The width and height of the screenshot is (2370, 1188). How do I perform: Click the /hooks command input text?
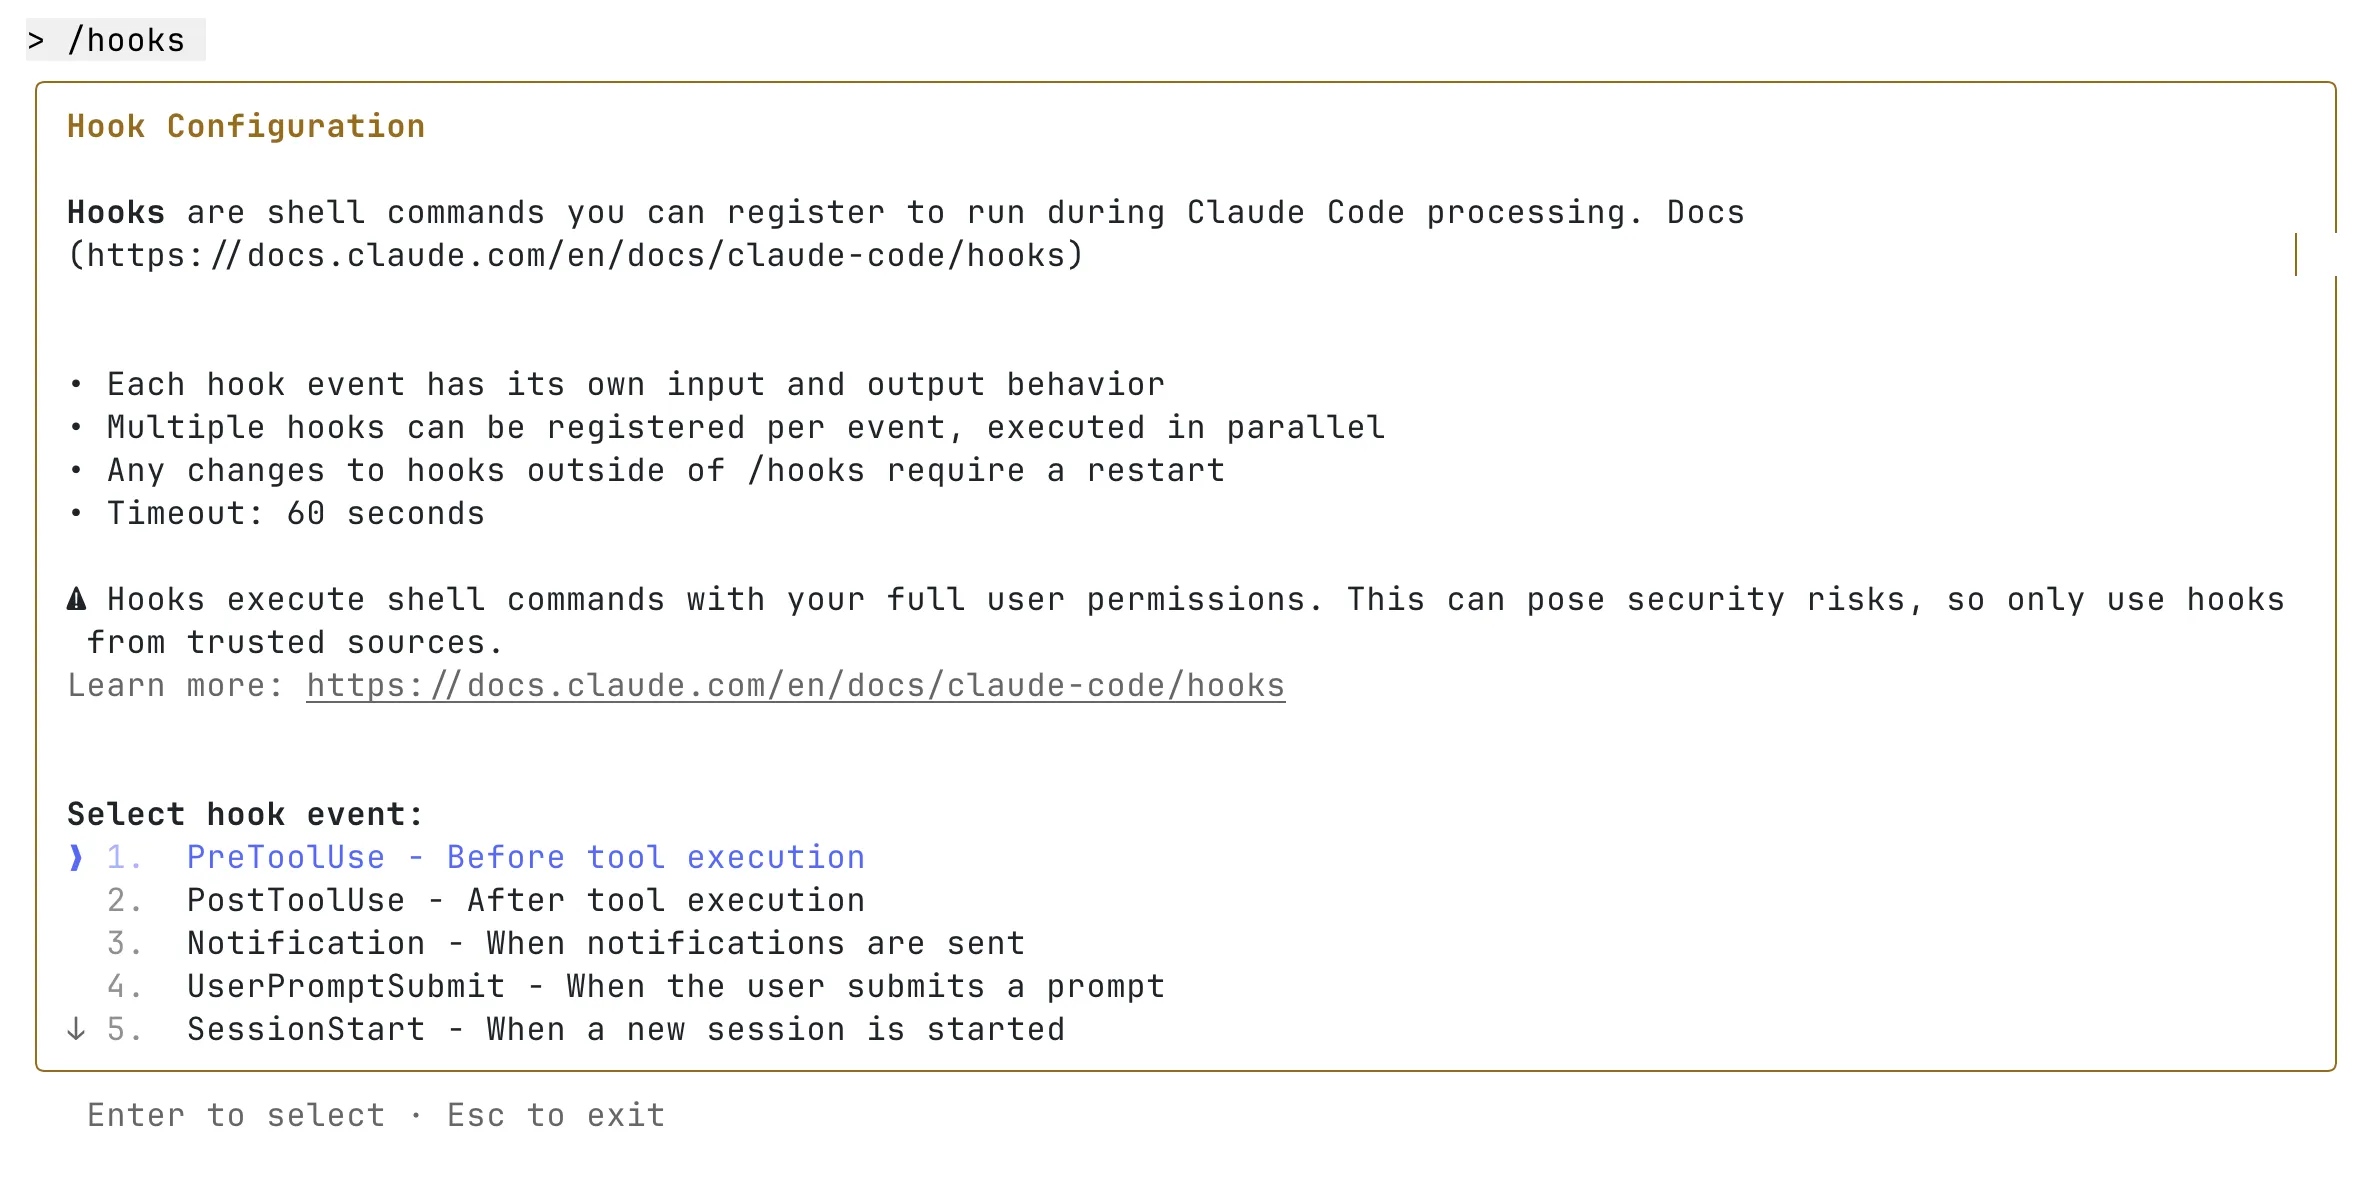[x=126, y=41]
